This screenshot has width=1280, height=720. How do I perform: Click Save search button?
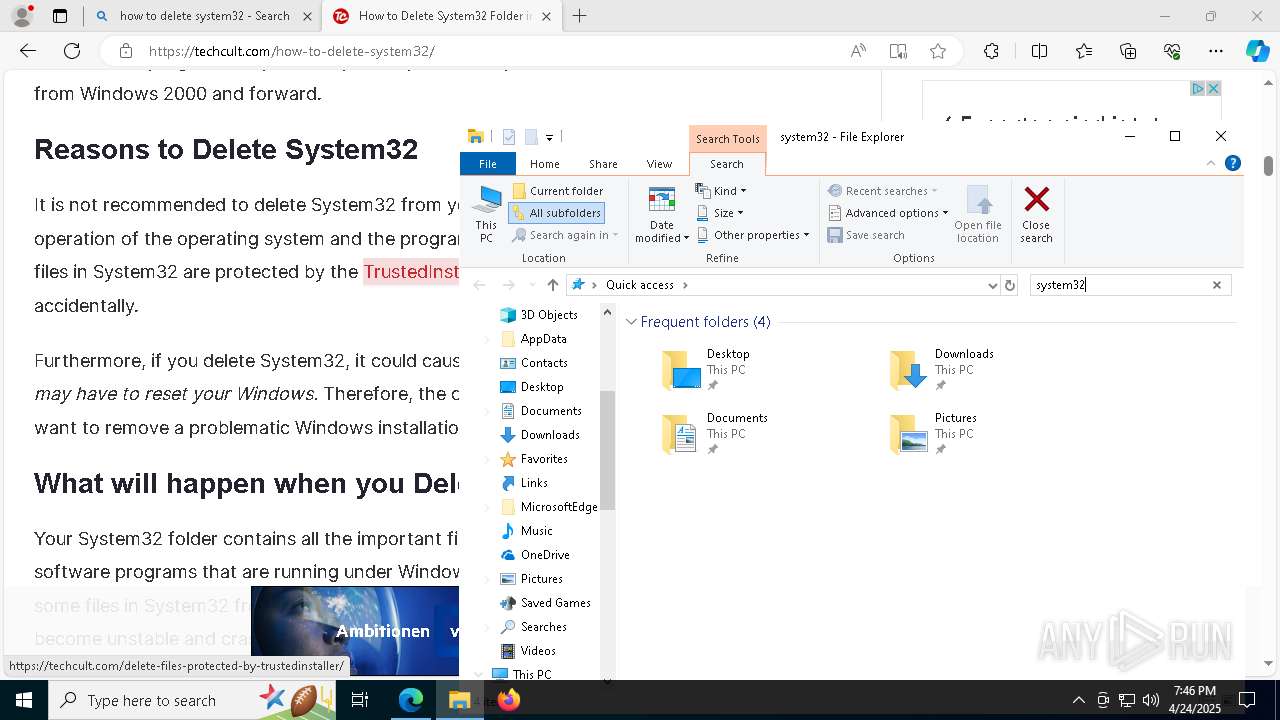point(866,235)
